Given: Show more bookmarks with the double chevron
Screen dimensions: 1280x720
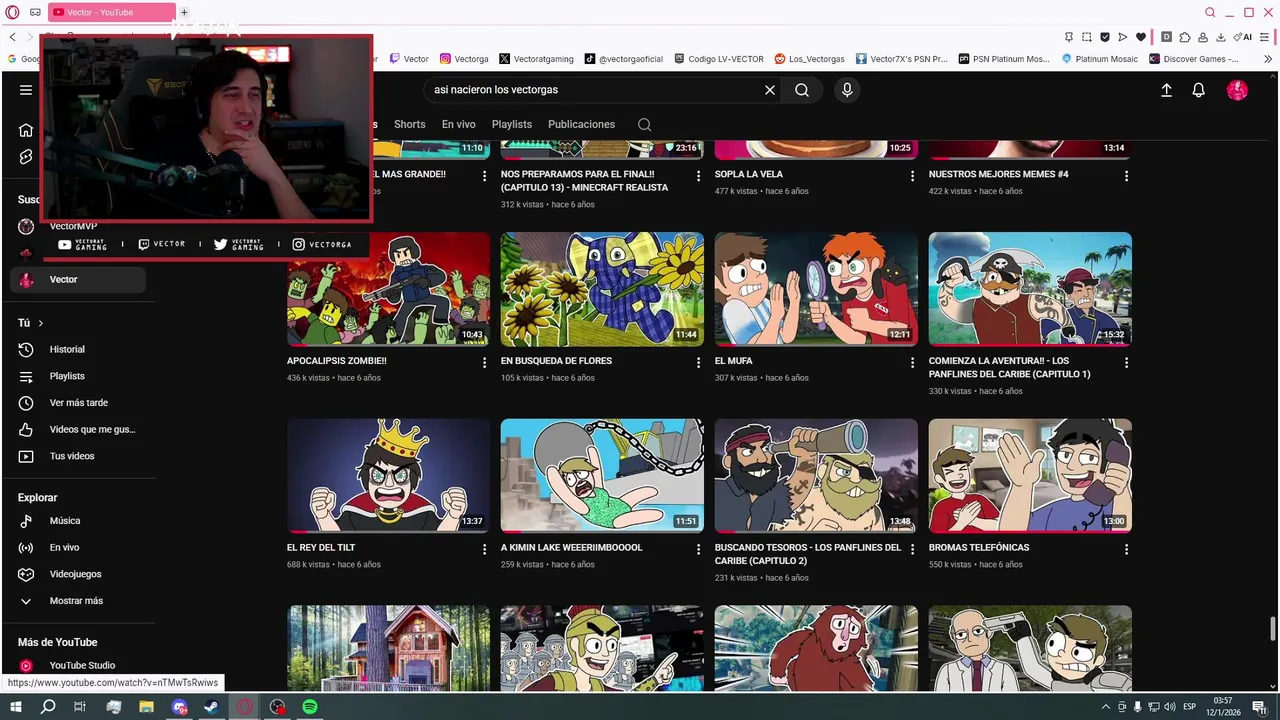Looking at the screenshot, I should (x=1269, y=59).
